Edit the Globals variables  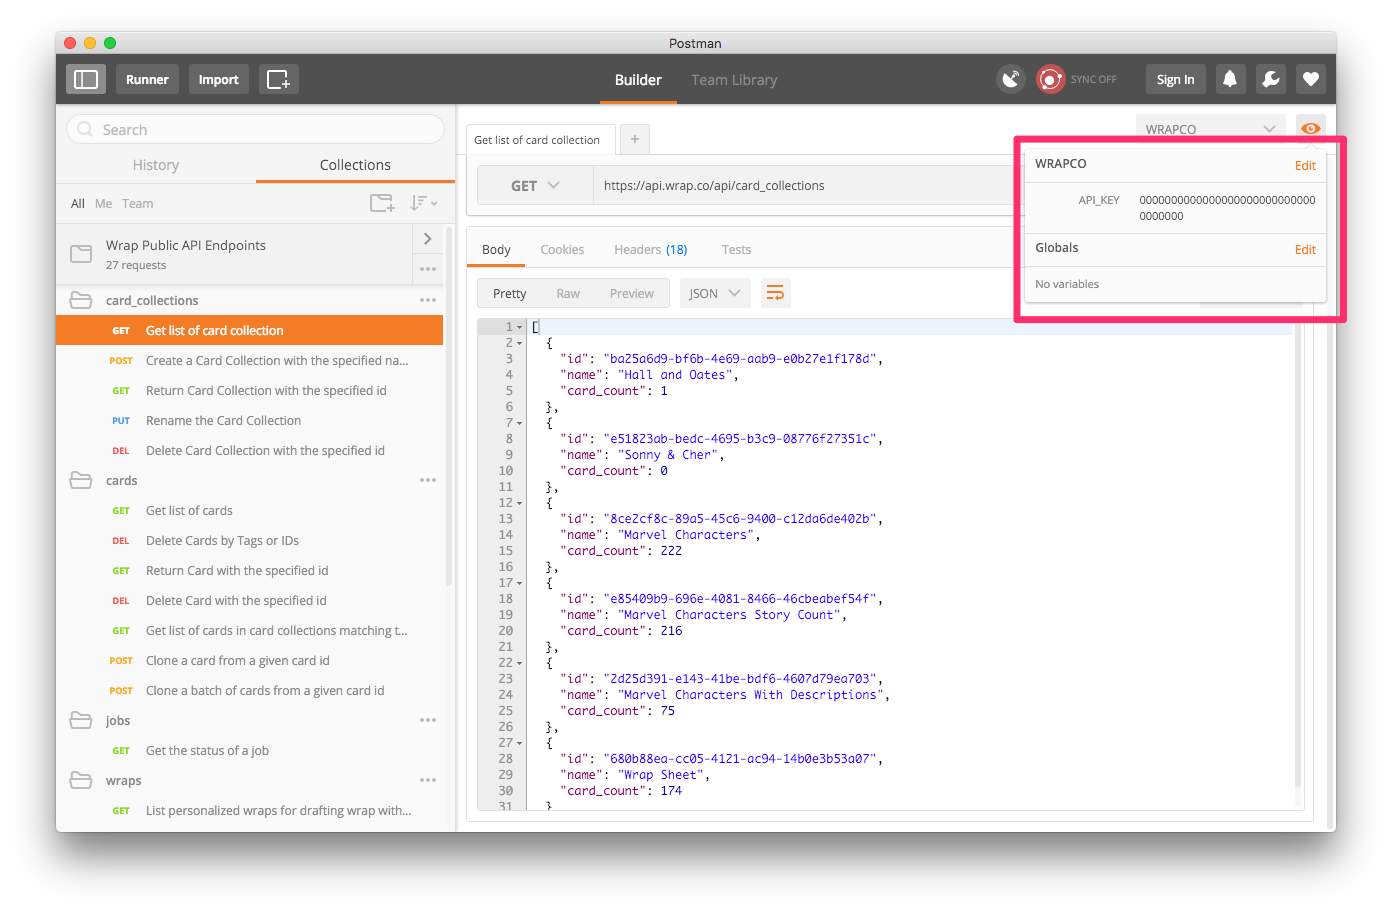tap(1305, 249)
